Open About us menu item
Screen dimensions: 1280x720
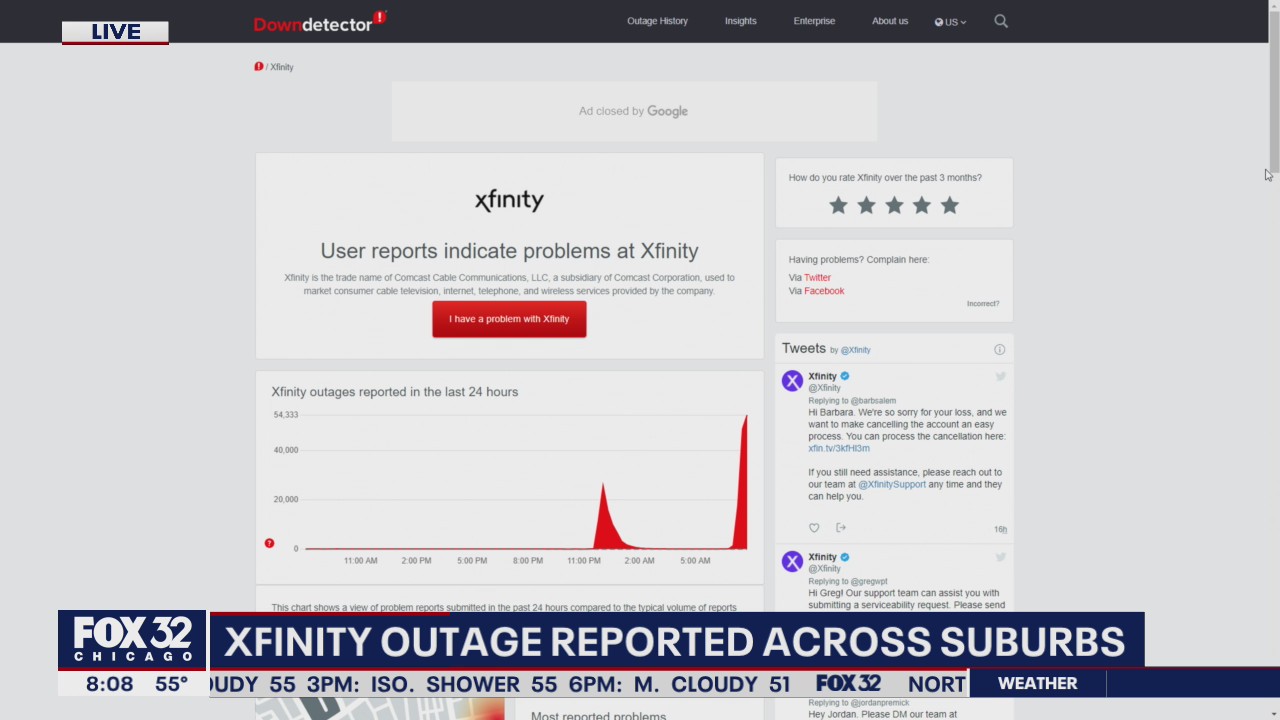(x=890, y=21)
